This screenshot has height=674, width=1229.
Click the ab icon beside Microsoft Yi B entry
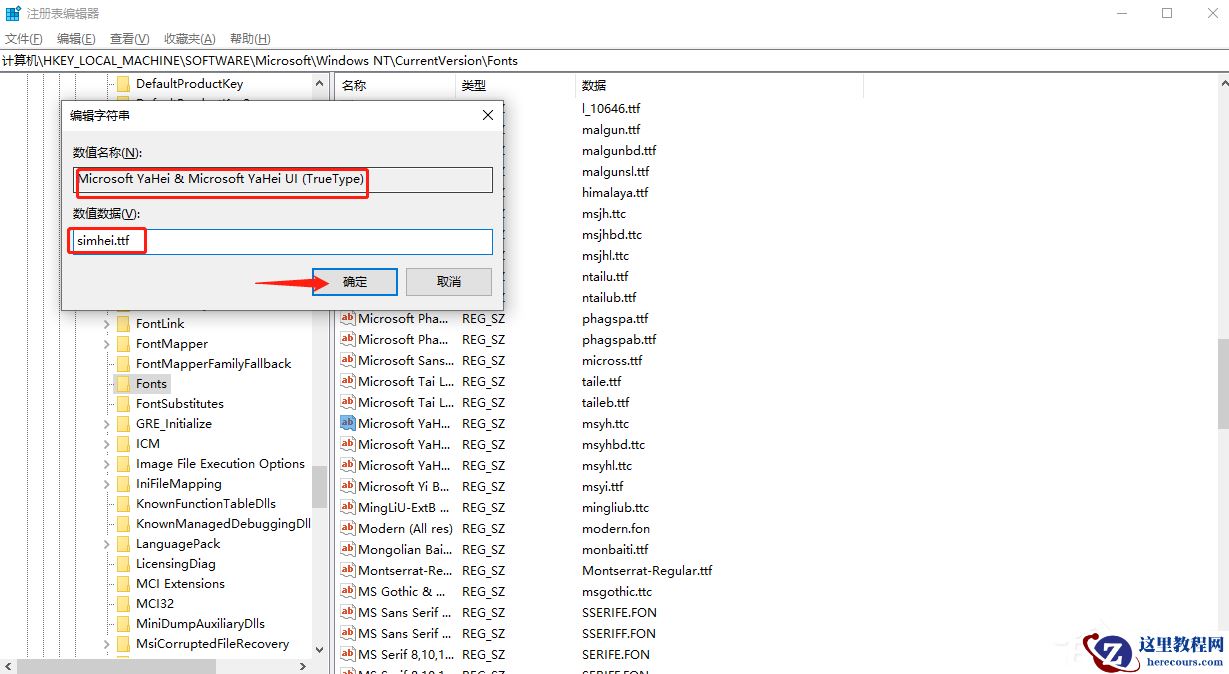coord(347,486)
